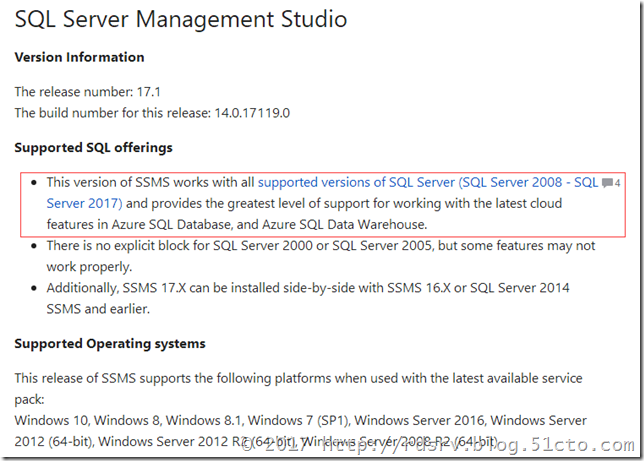Click the build number 14.0.17119.0 line
644x461 pixels.
pos(152,113)
